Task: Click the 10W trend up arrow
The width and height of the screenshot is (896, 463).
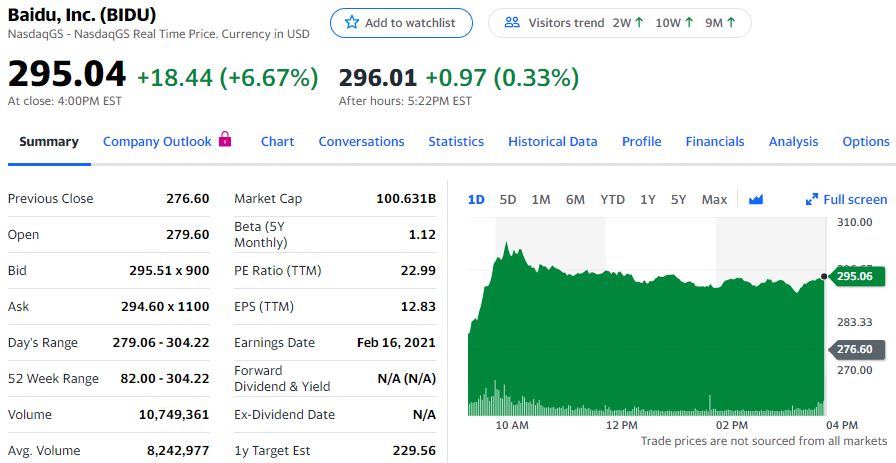Action: click(x=689, y=22)
